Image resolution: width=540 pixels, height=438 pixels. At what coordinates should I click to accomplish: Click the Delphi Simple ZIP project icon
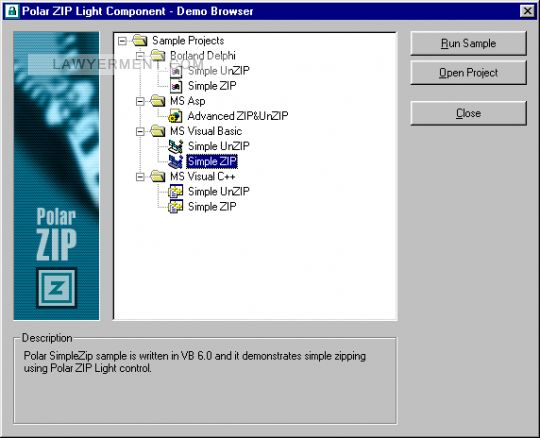click(x=176, y=86)
